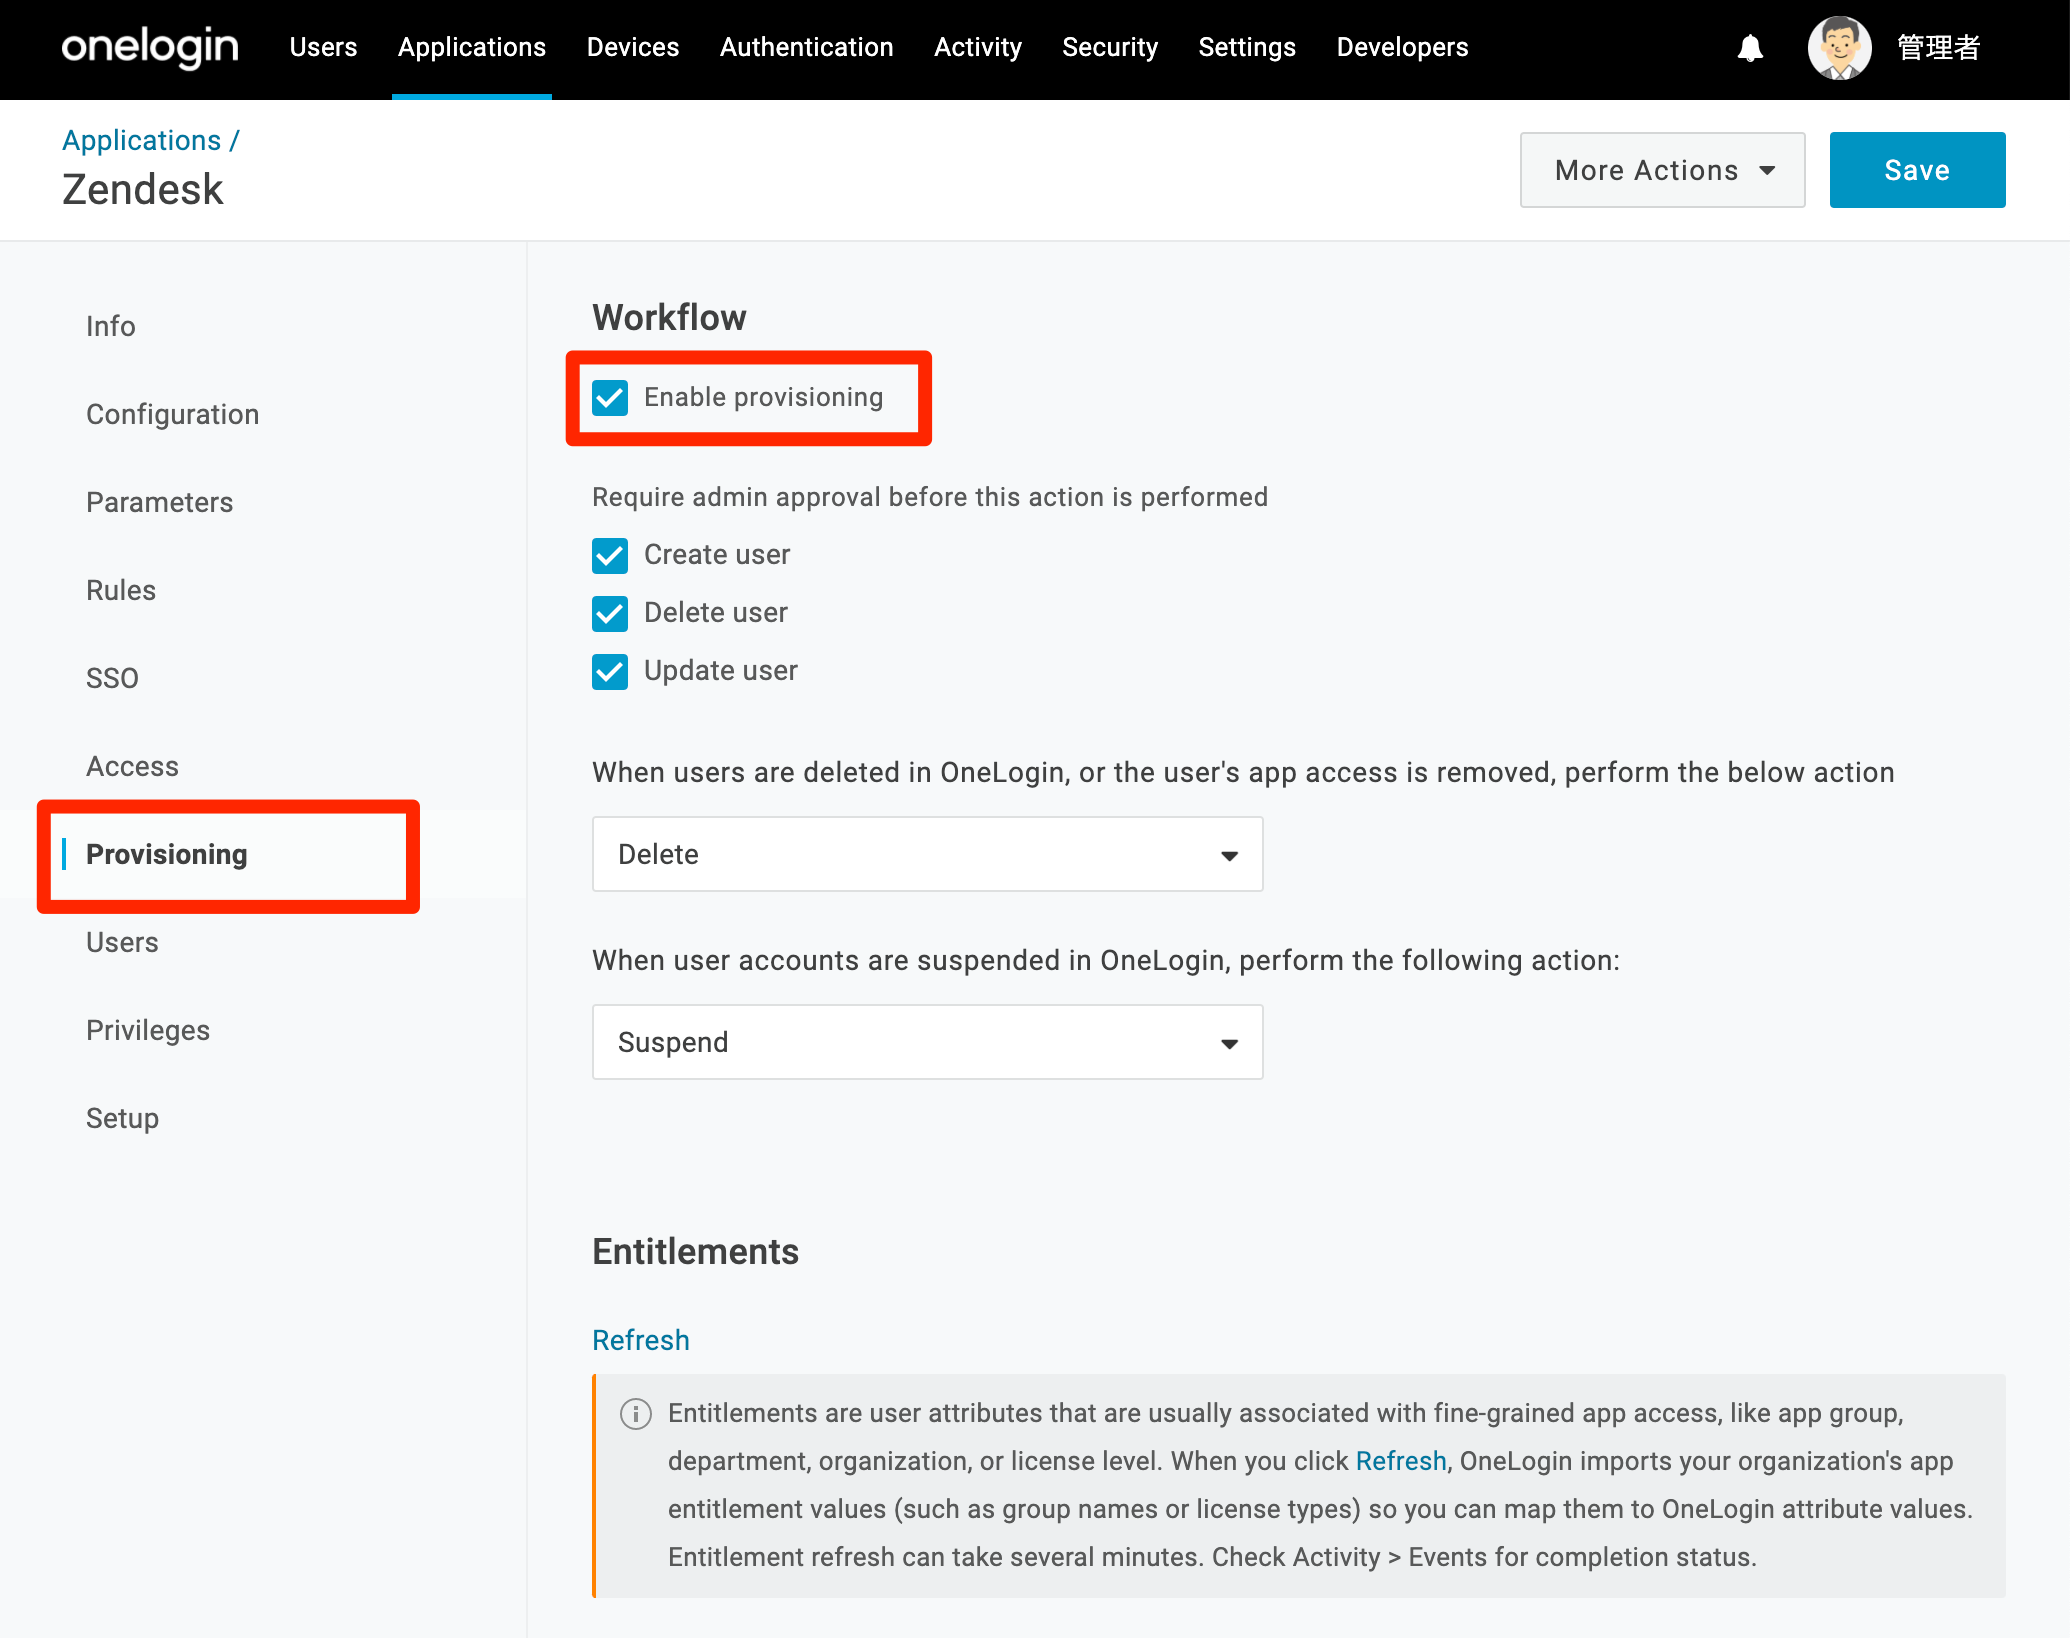Click Refresh link inside the info note
The width and height of the screenshot is (2070, 1638).
tap(1401, 1461)
